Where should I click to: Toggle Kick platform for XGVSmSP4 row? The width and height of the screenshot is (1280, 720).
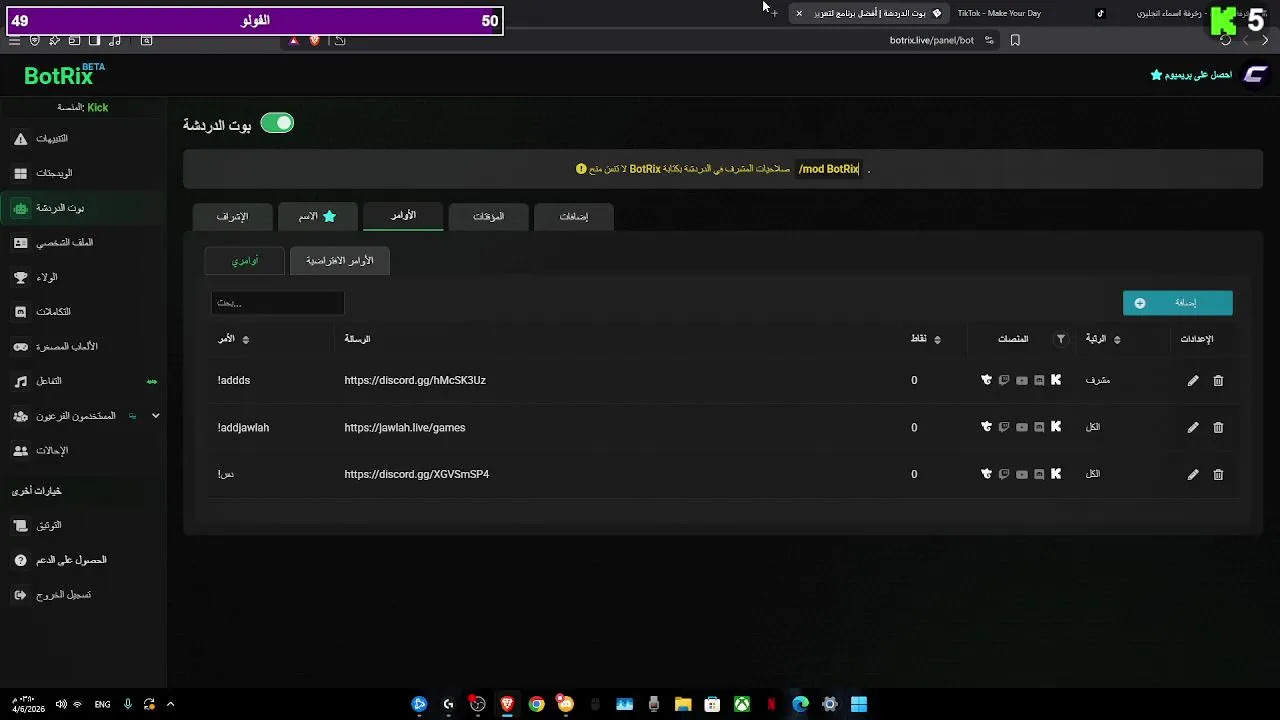(x=1056, y=474)
